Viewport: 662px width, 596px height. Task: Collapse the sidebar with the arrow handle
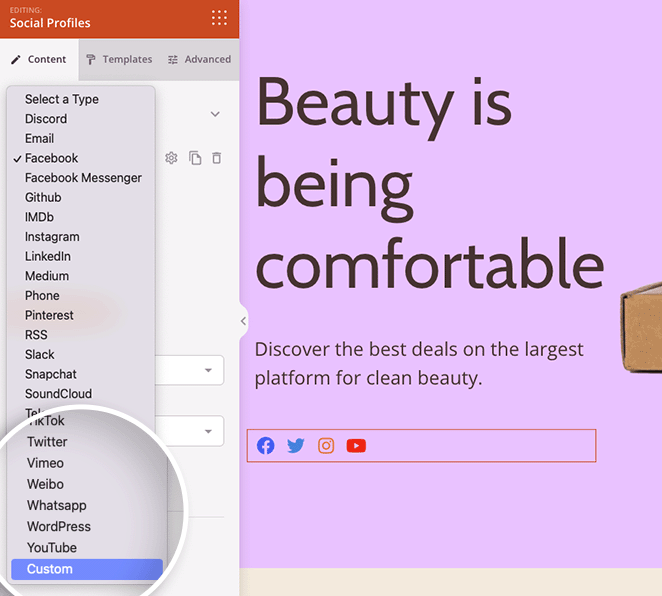click(x=244, y=321)
